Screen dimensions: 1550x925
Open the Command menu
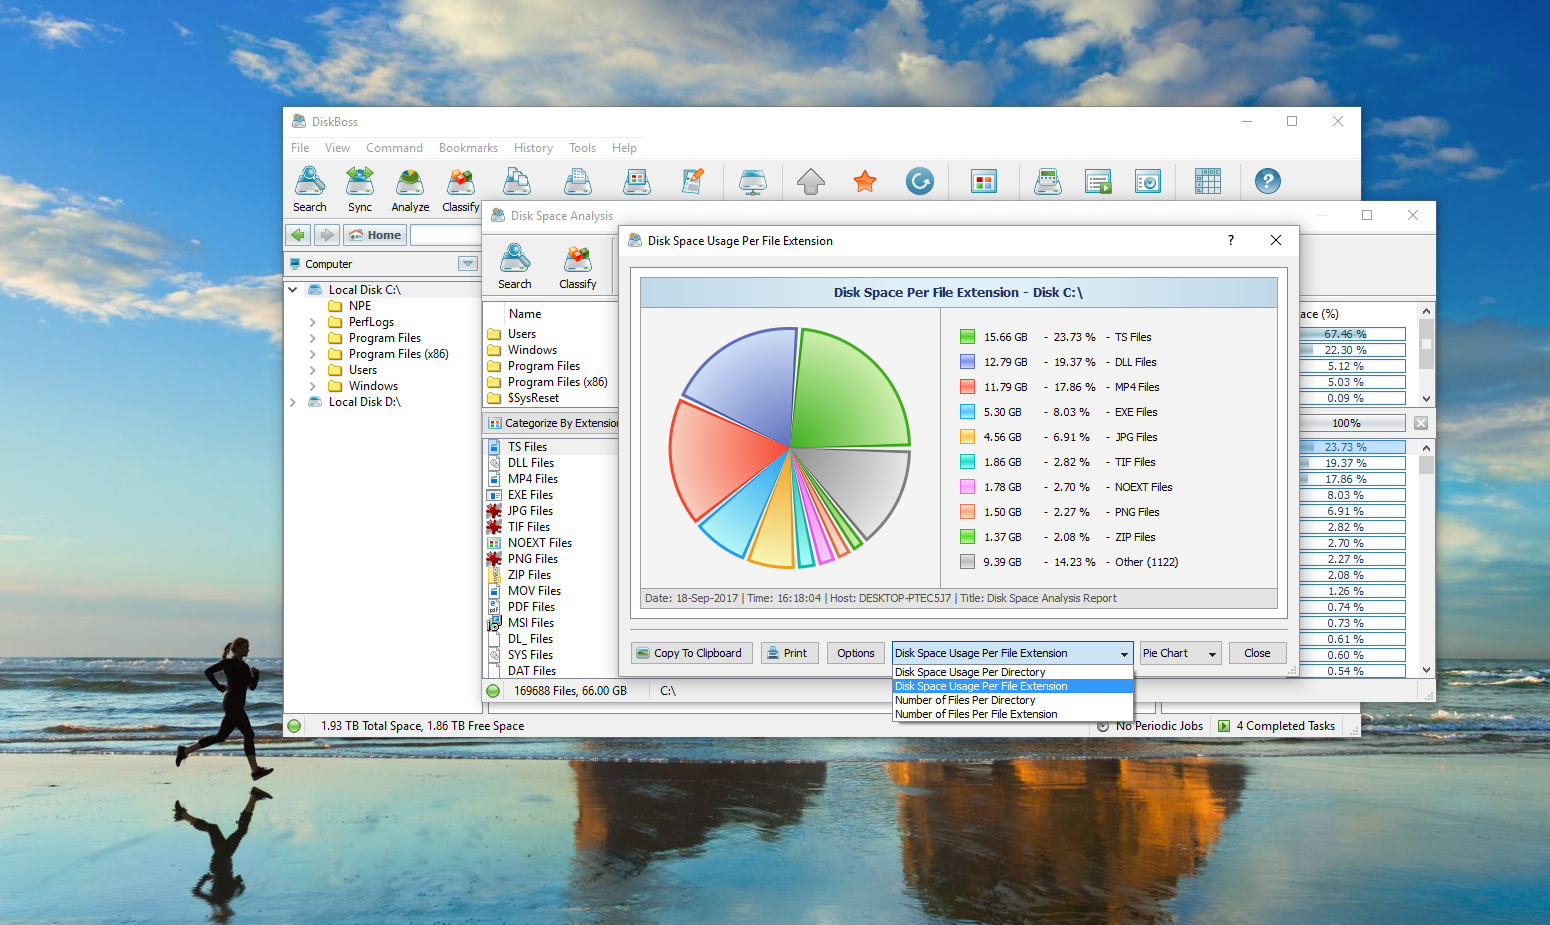[394, 148]
